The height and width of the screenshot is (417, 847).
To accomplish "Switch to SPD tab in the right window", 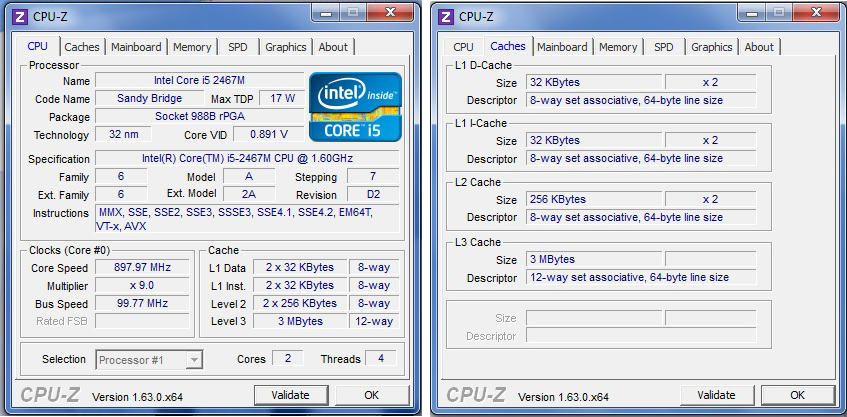I will [x=664, y=47].
